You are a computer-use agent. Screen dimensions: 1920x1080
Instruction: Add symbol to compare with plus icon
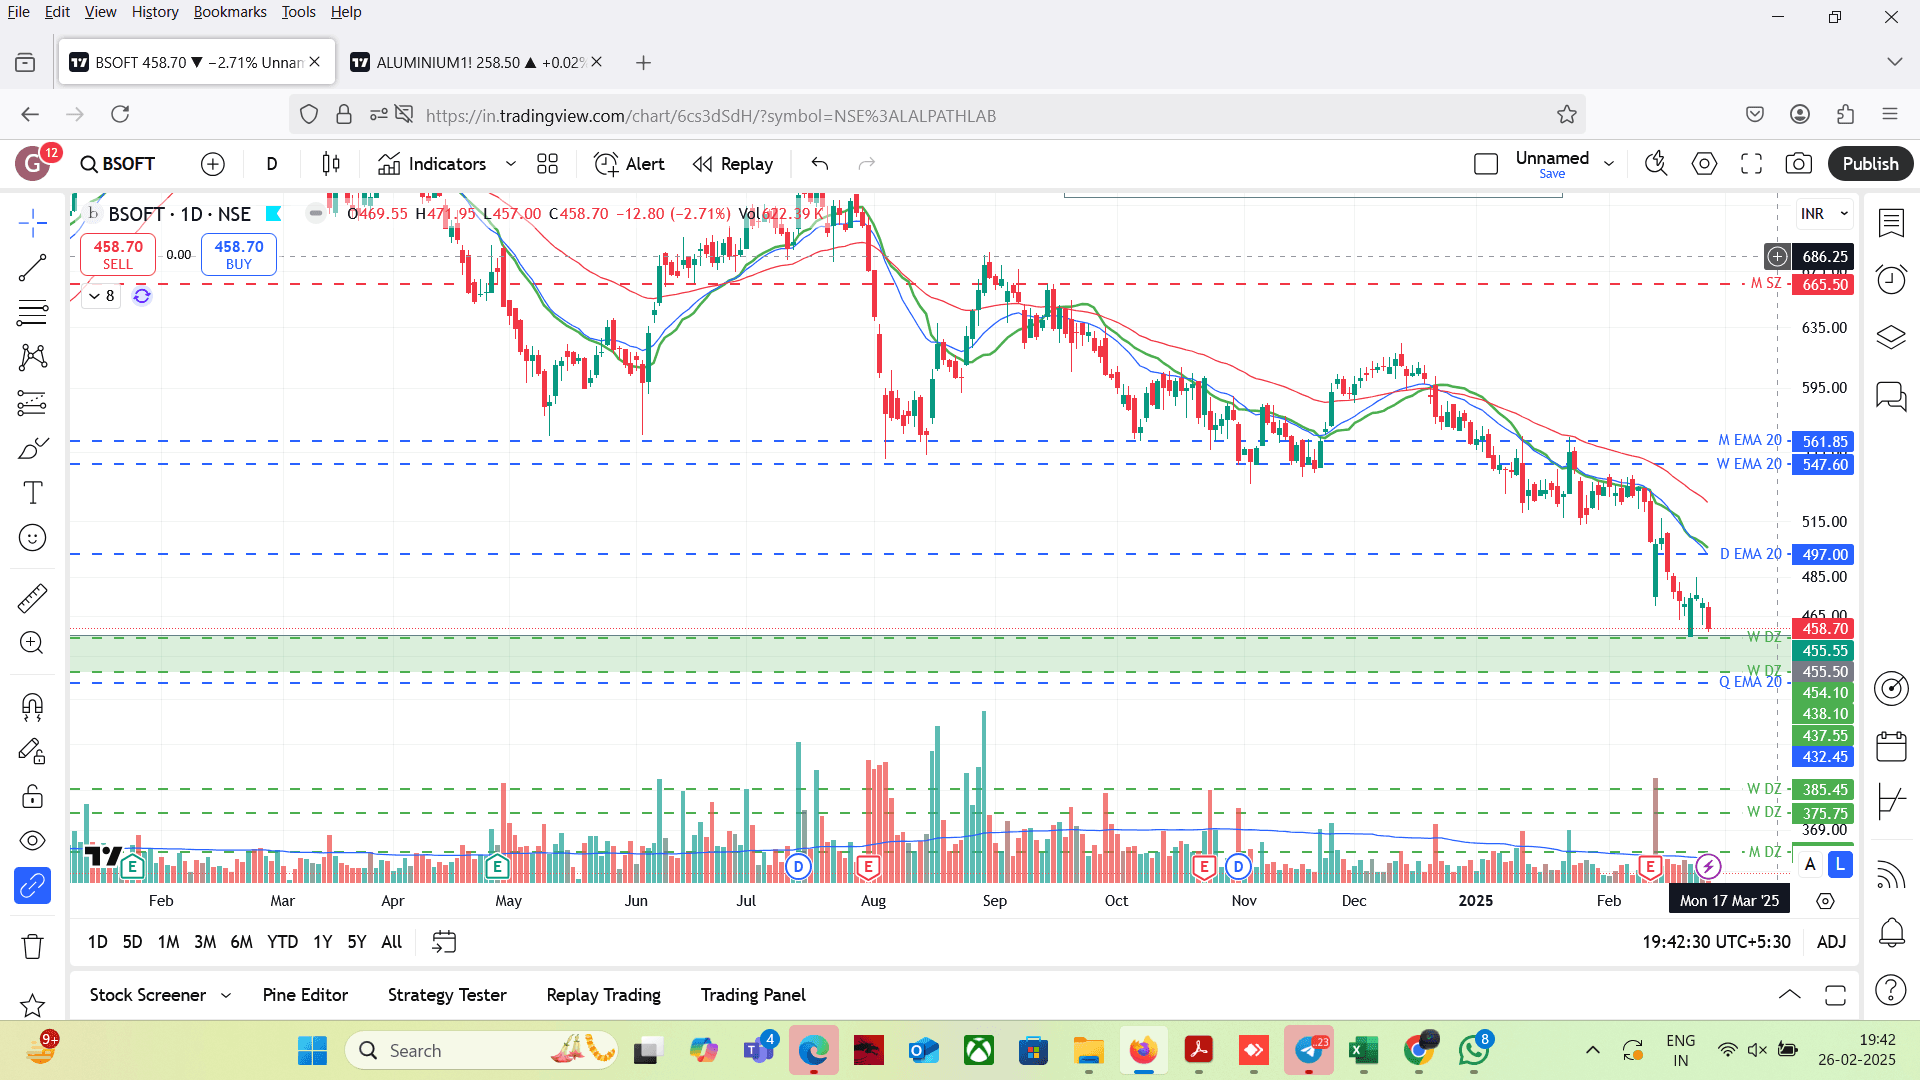(213, 164)
